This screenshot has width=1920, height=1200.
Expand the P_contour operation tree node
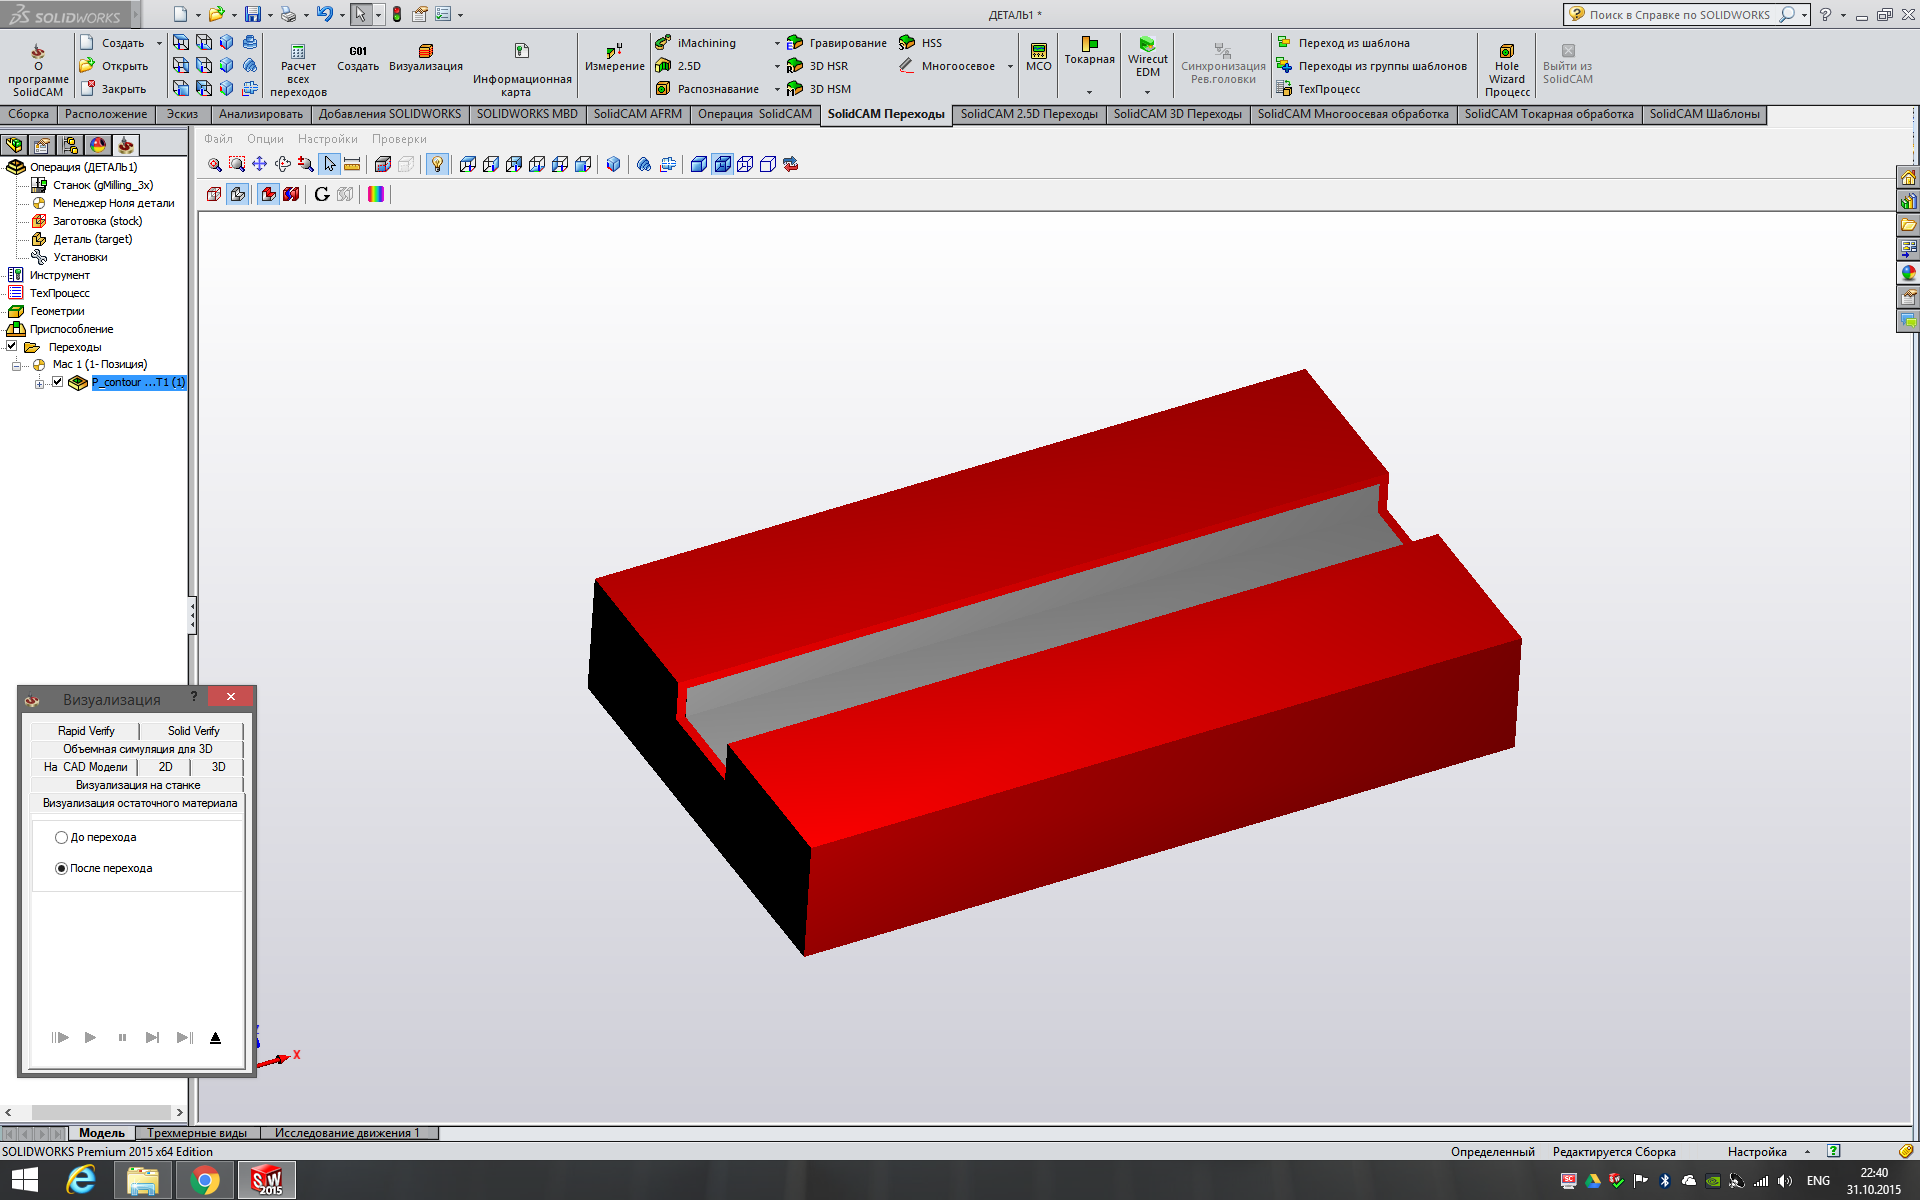(39, 383)
